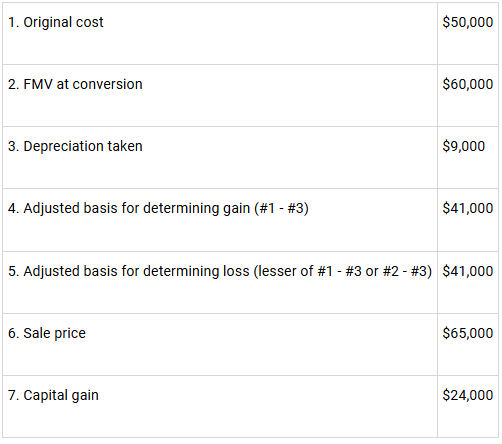Select the $41,000 value in row 5
502x444 pixels.
(468, 271)
